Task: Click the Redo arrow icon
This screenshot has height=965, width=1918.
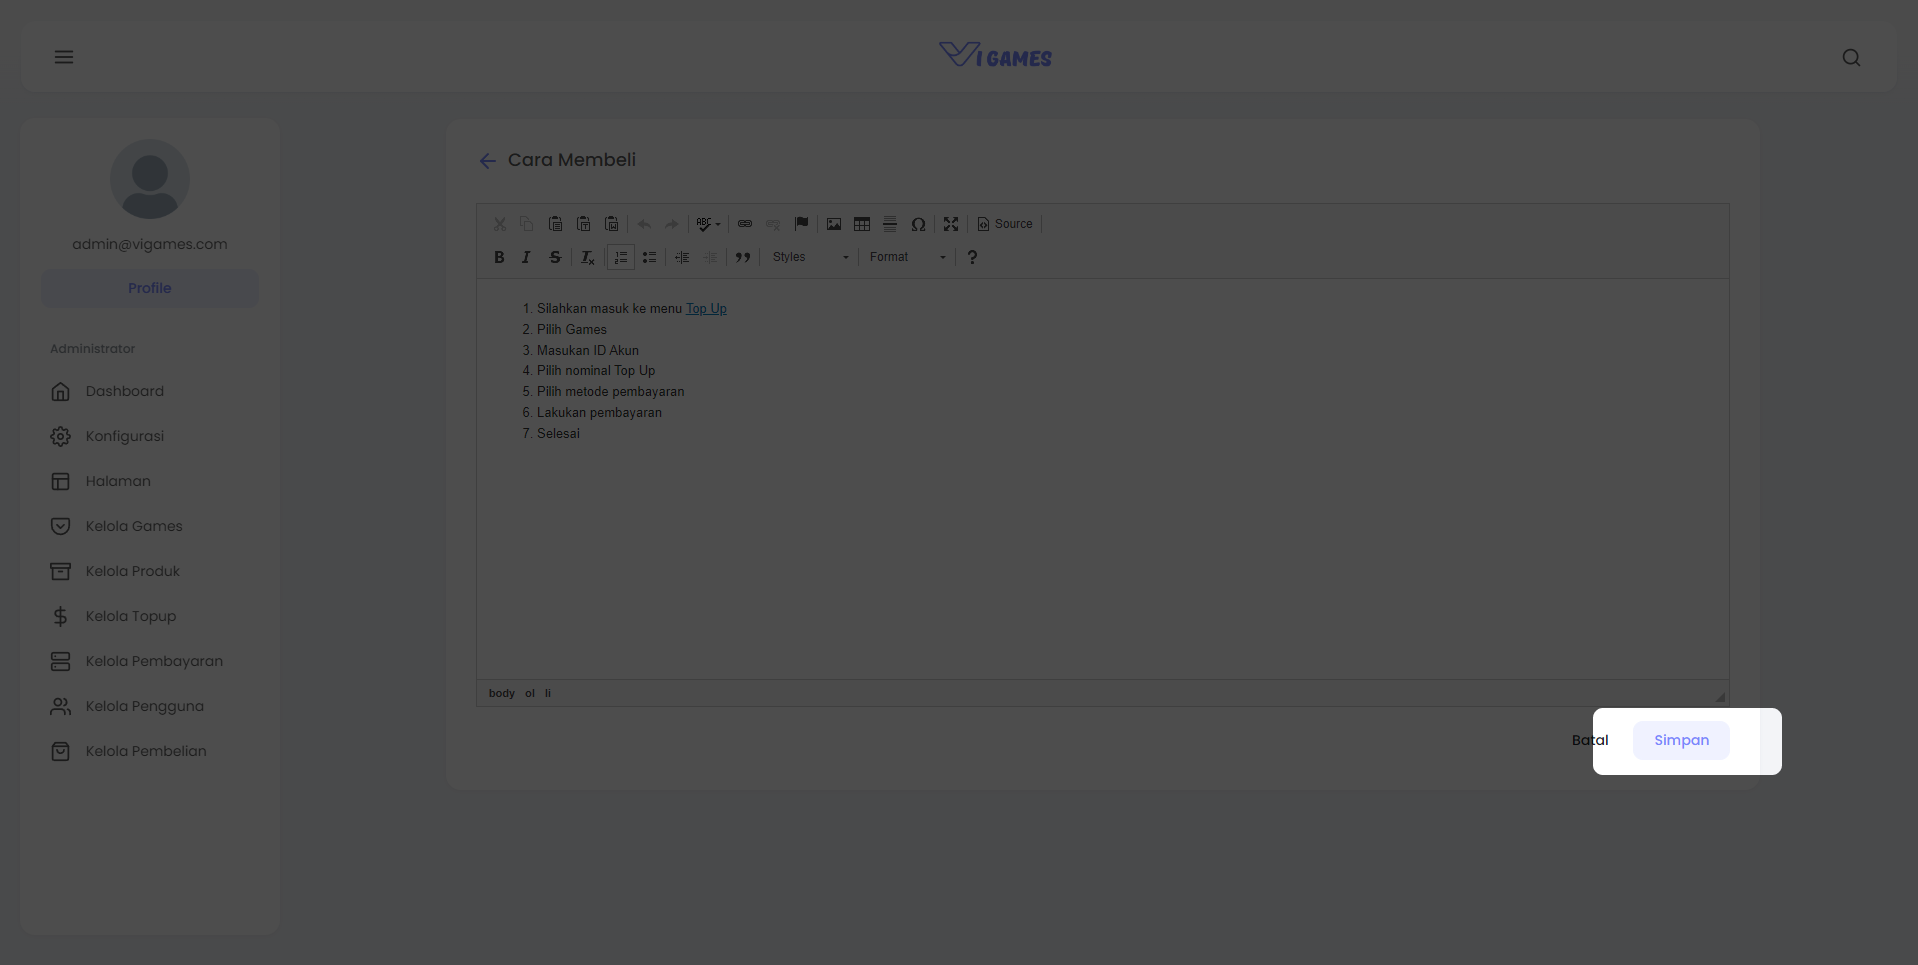Action: [x=672, y=224]
